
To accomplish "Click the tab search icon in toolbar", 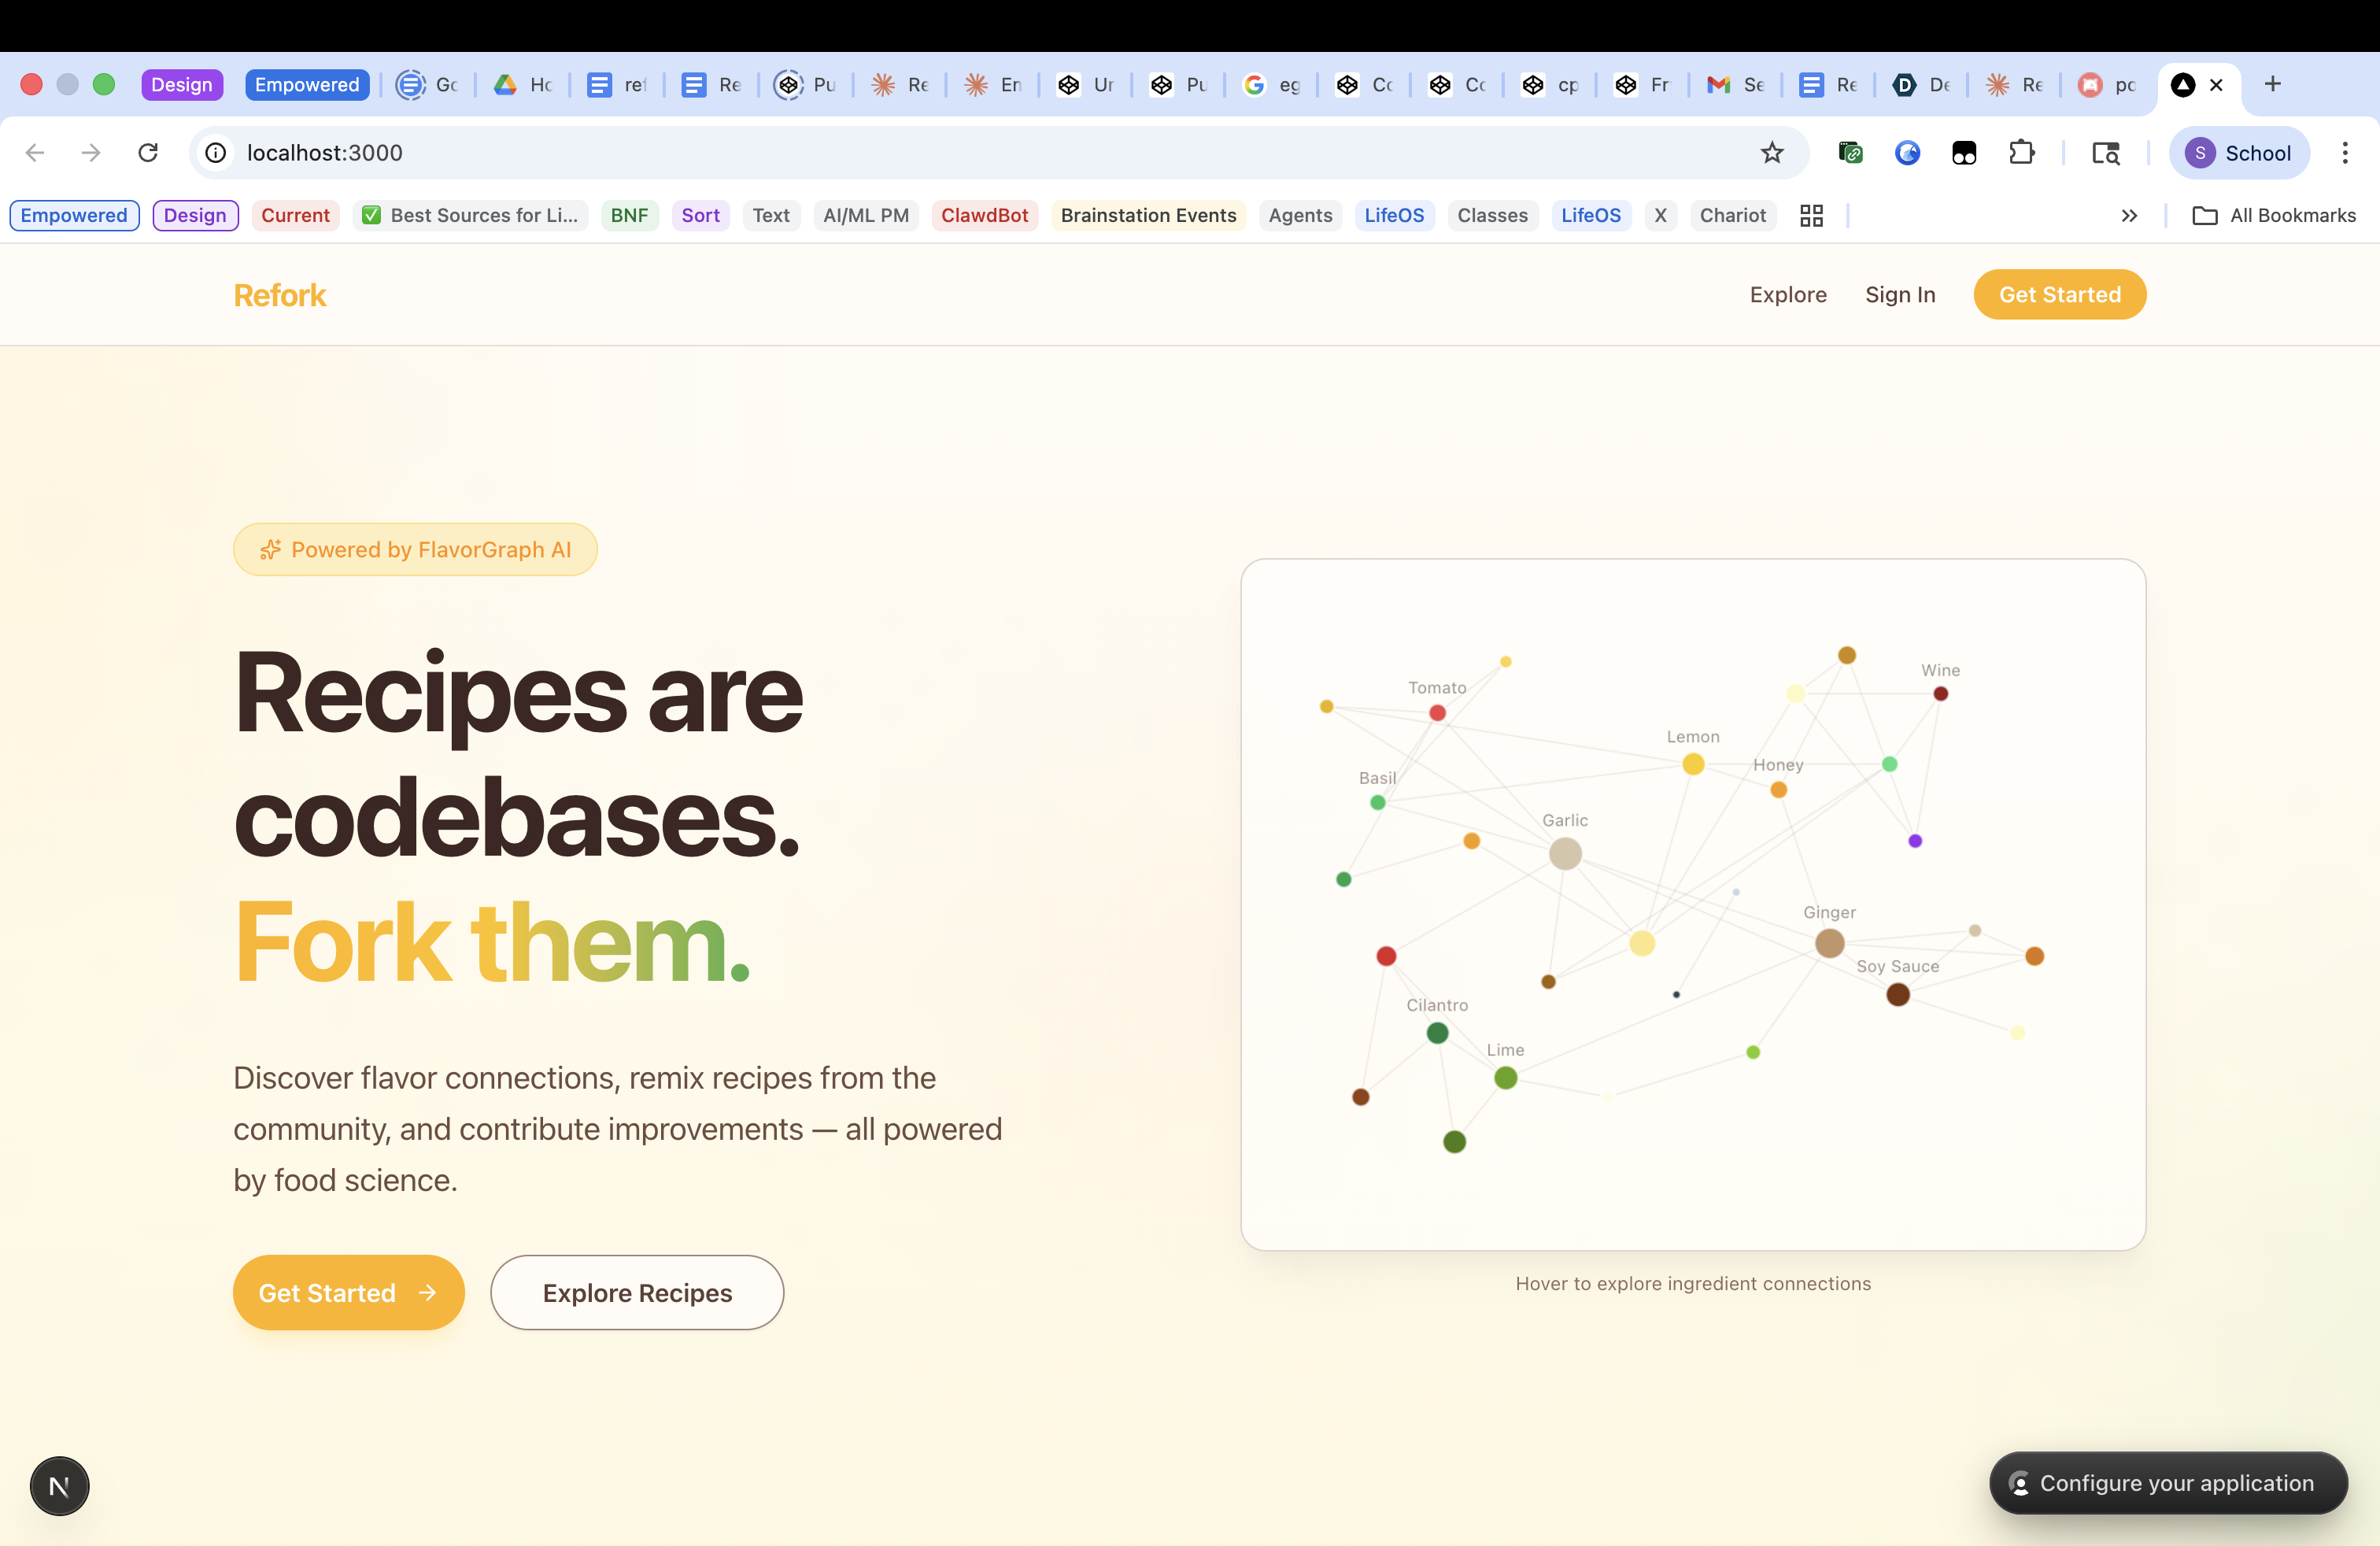I will pyautogui.click(x=2105, y=152).
